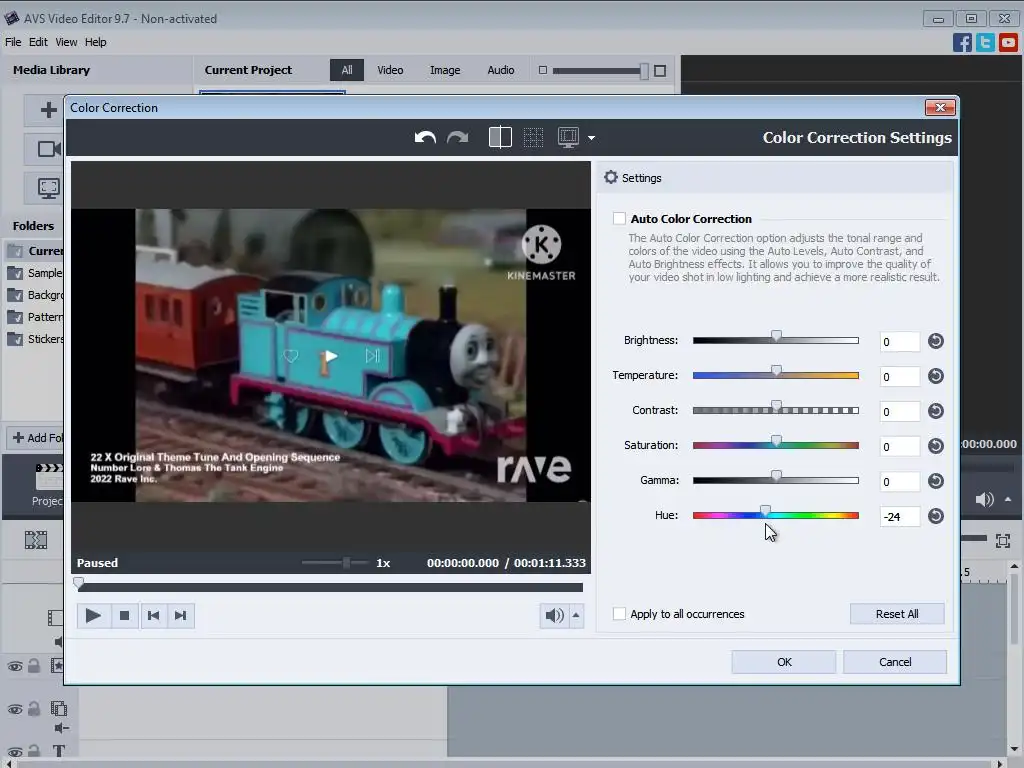Jump to previous frame button
1024x768 pixels.
point(153,615)
